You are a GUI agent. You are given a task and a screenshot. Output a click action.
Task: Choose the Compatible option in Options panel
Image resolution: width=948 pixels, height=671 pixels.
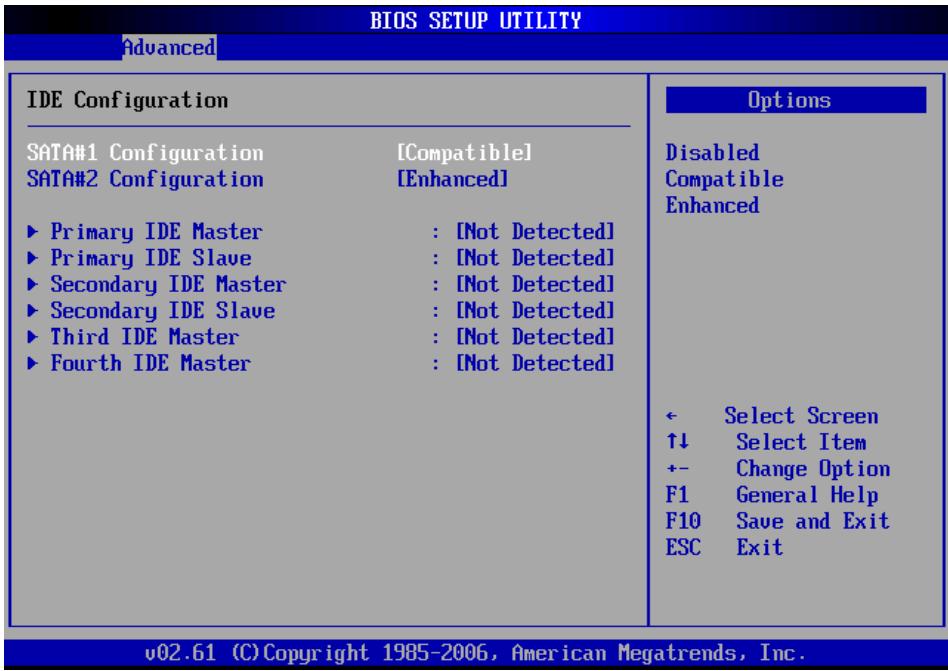coord(724,179)
